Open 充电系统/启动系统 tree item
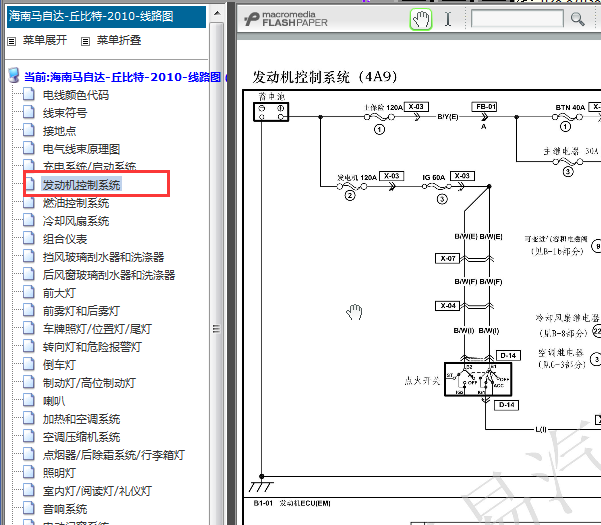Image resolution: width=601 pixels, height=525 pixels. point(89,166)
